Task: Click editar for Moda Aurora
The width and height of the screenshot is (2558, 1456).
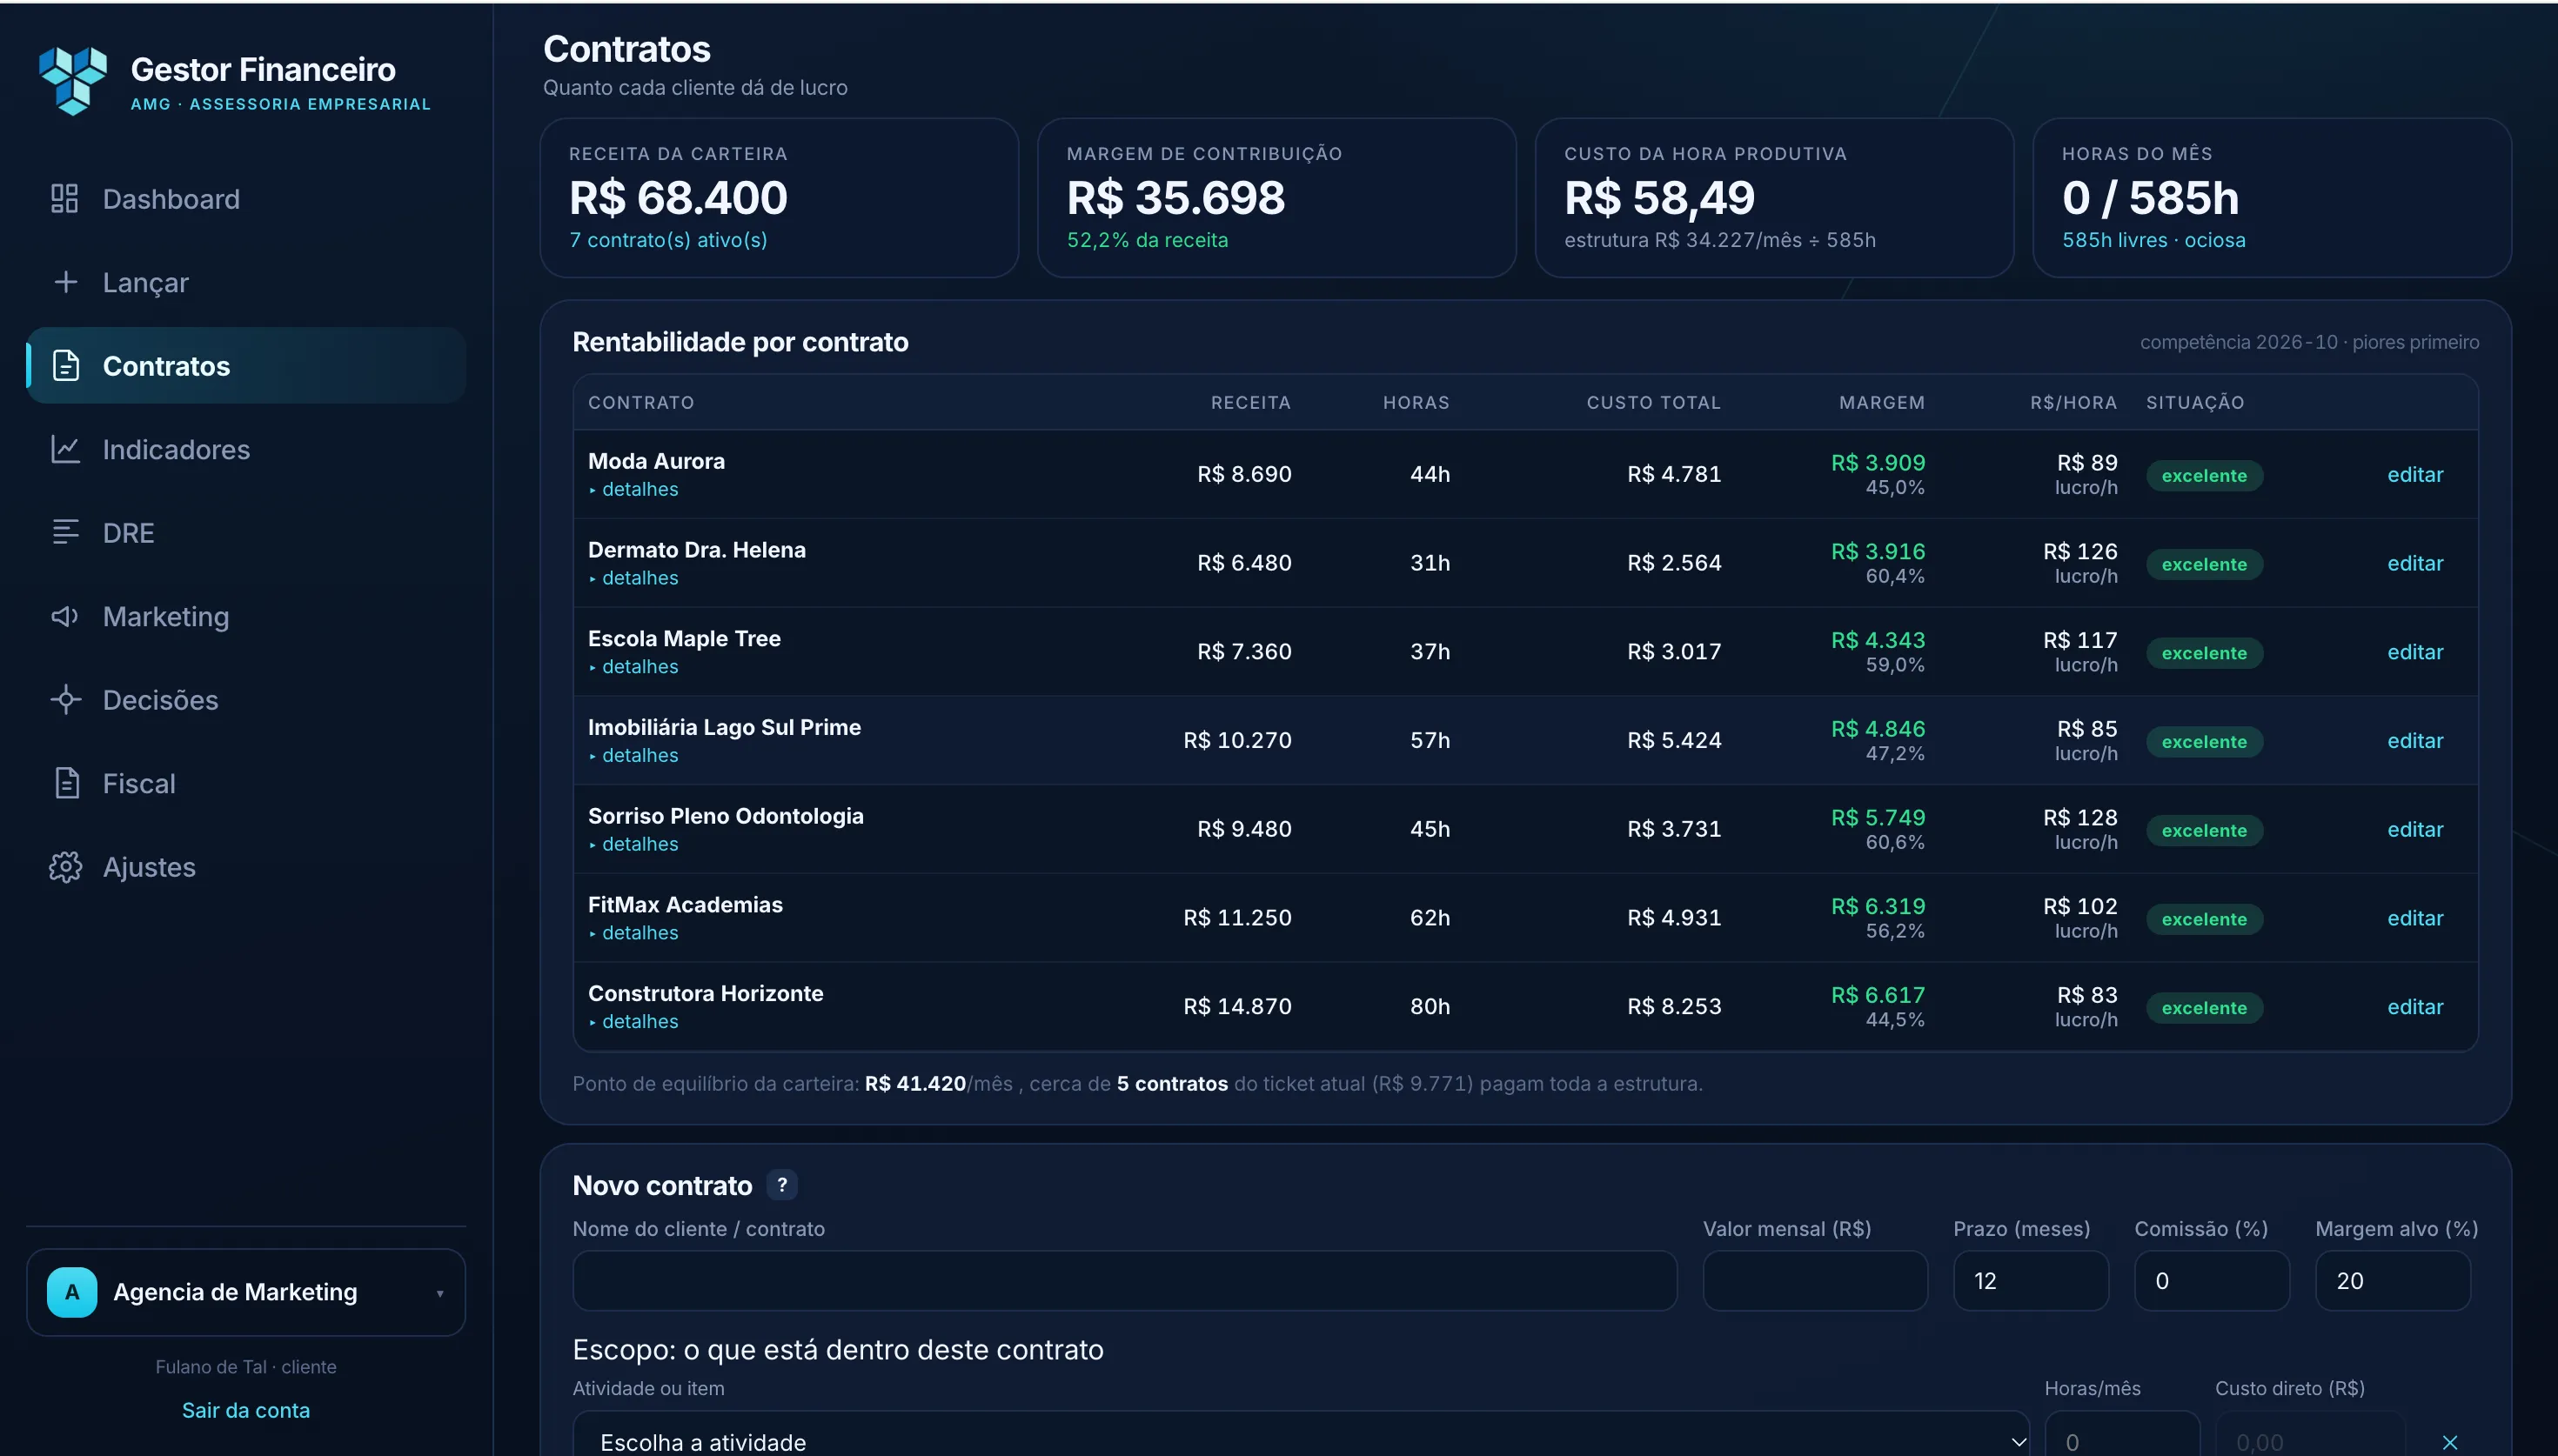Action: [x=2415, y=474]
